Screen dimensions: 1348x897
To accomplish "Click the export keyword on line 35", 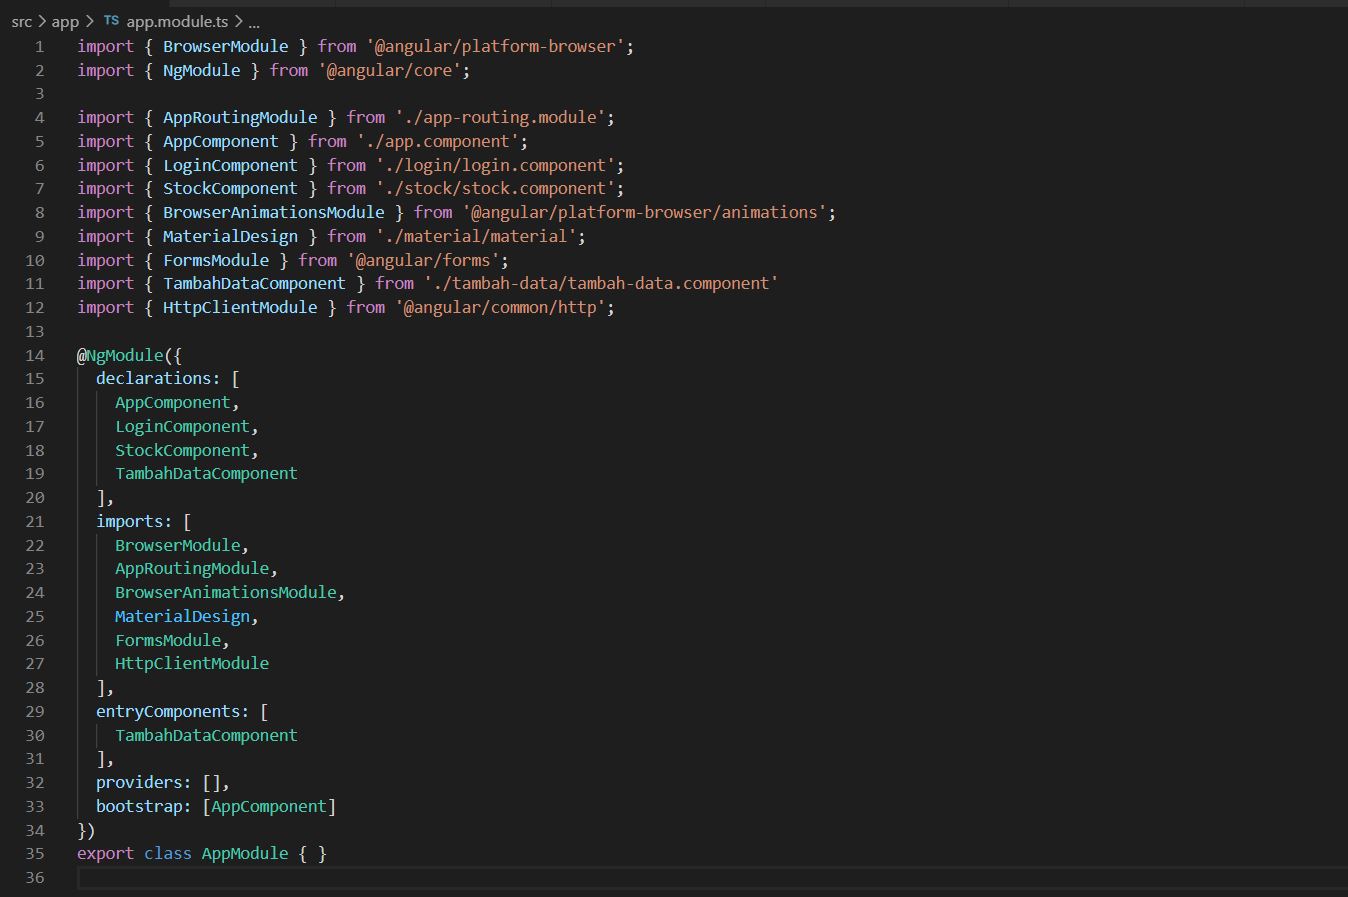I will click(105, 853).
